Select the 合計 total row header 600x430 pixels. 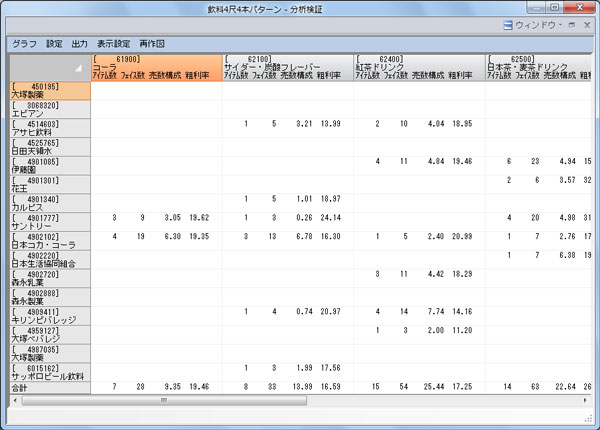(x=50, y=388)
